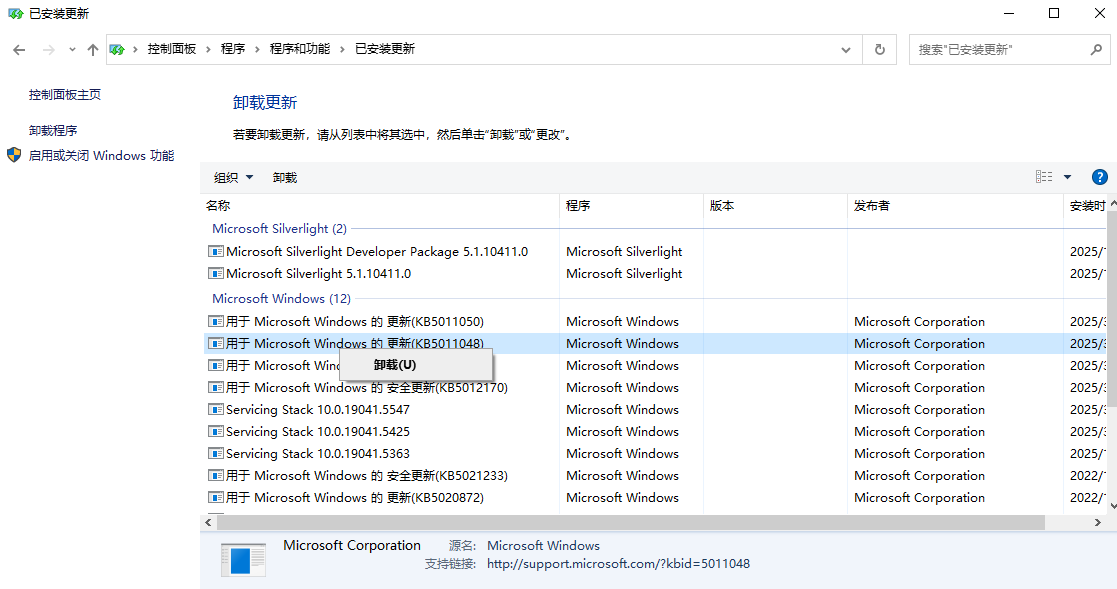Viewport: 1117px width, 589px height.
Task: Click the vertical scrollbar down arrow
Action: pyautogui.click(x=1112, y=506)
